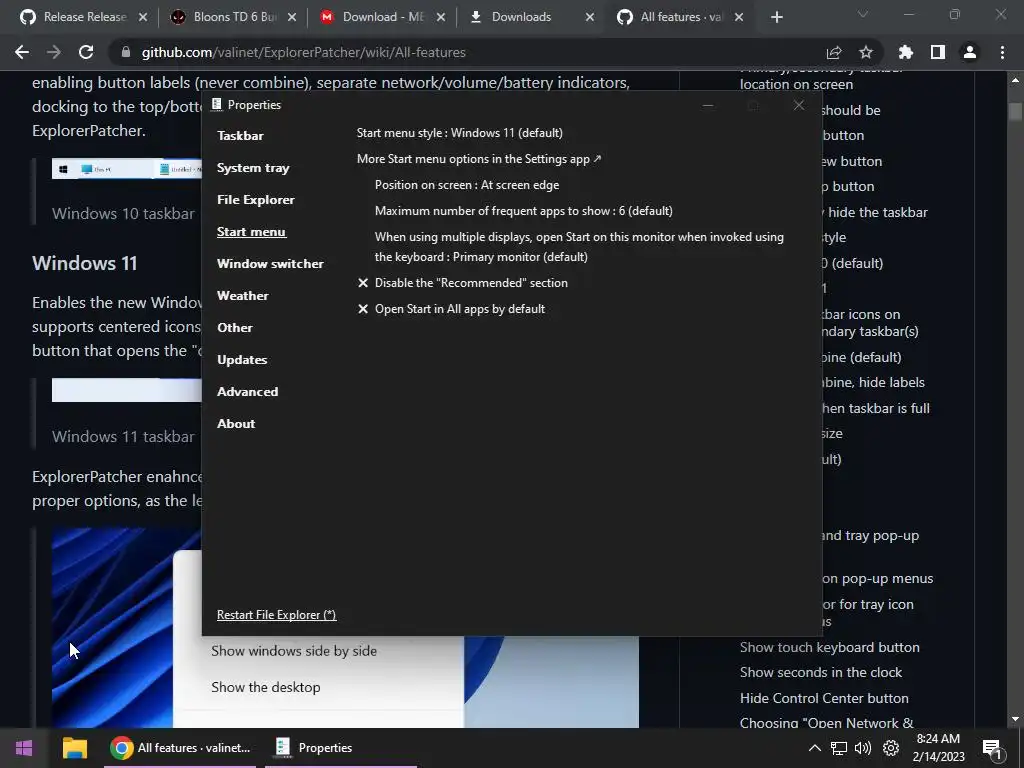The height and width of the screenshot is (768, 1024).
Task: Open Show touch keyboard button wiki link
Action: [x=829, y=647]
